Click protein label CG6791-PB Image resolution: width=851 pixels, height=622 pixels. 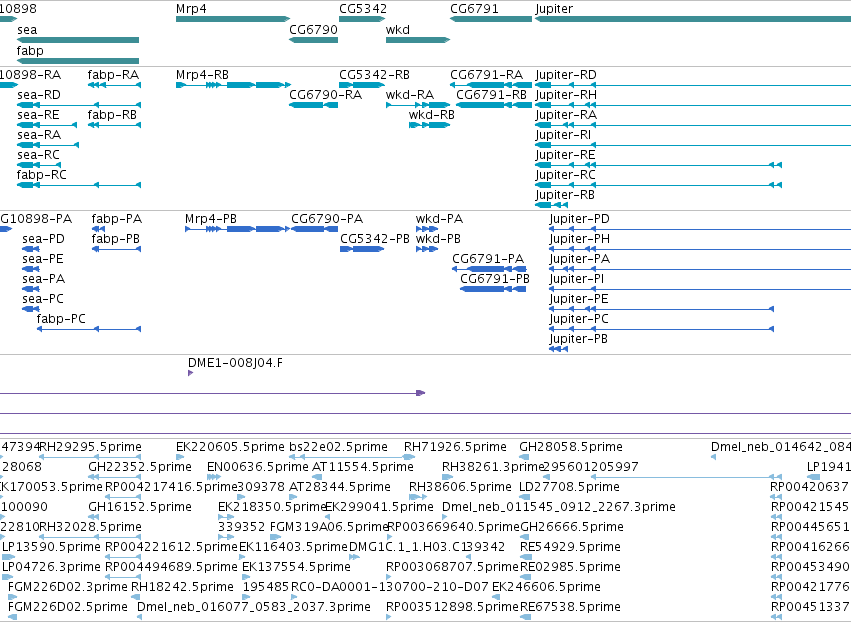(x=495, y=280)
